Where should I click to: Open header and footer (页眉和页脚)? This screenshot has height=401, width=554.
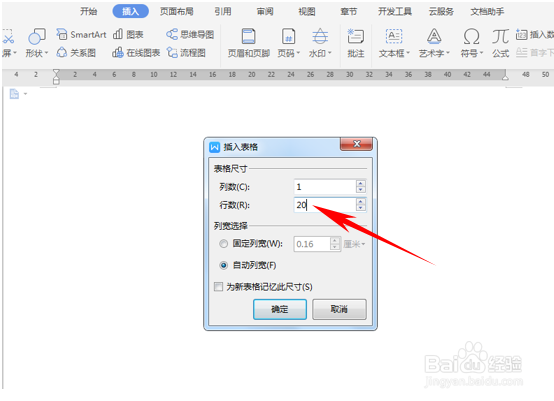click(249, 43)
